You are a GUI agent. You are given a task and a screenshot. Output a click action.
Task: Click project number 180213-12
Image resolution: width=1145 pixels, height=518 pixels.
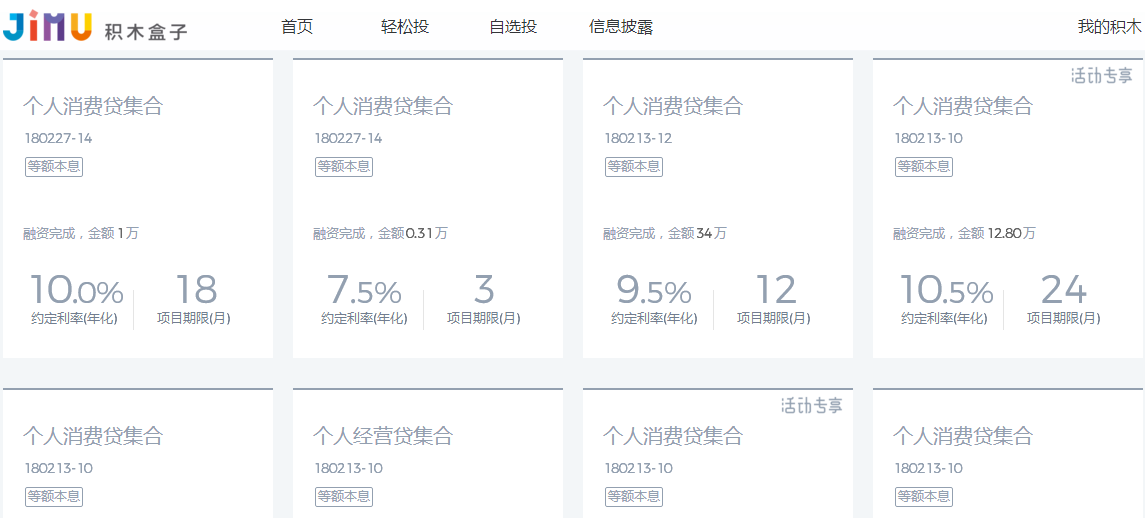(x=638, y=138)
